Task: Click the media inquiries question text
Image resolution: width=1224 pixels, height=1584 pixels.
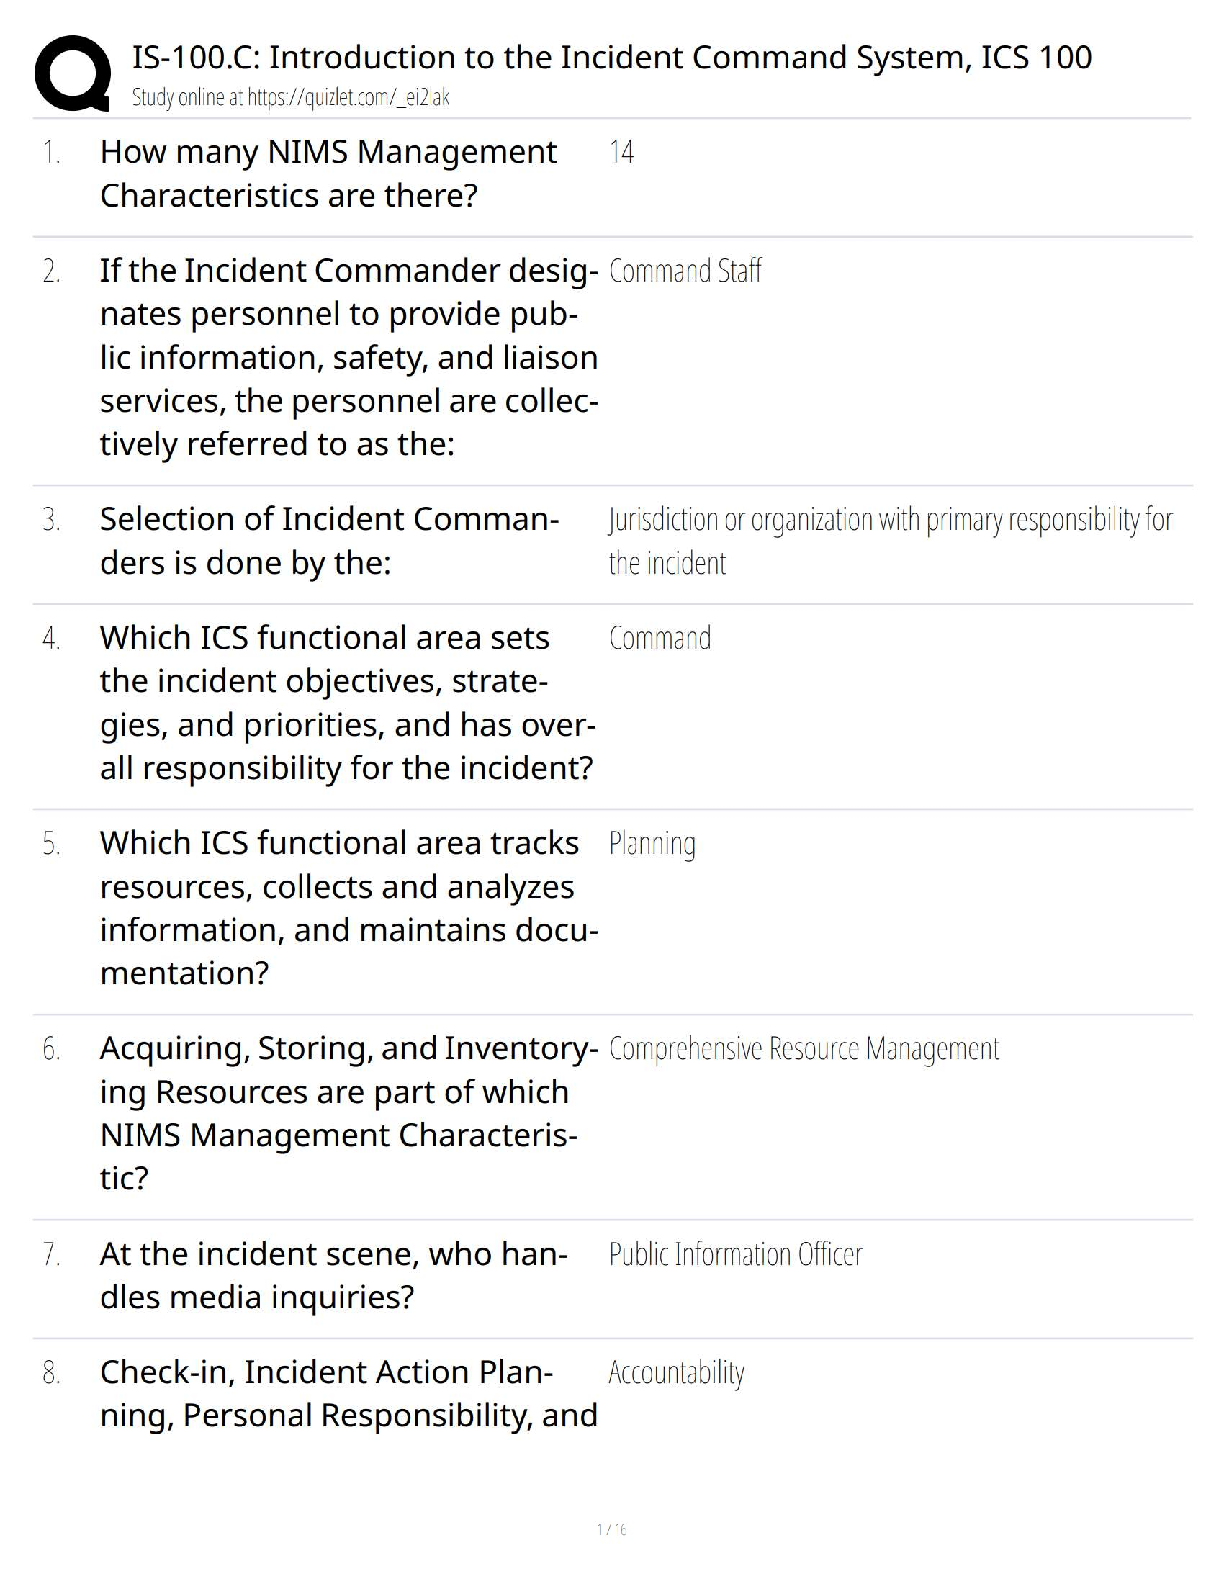Action: [333, 1275]
